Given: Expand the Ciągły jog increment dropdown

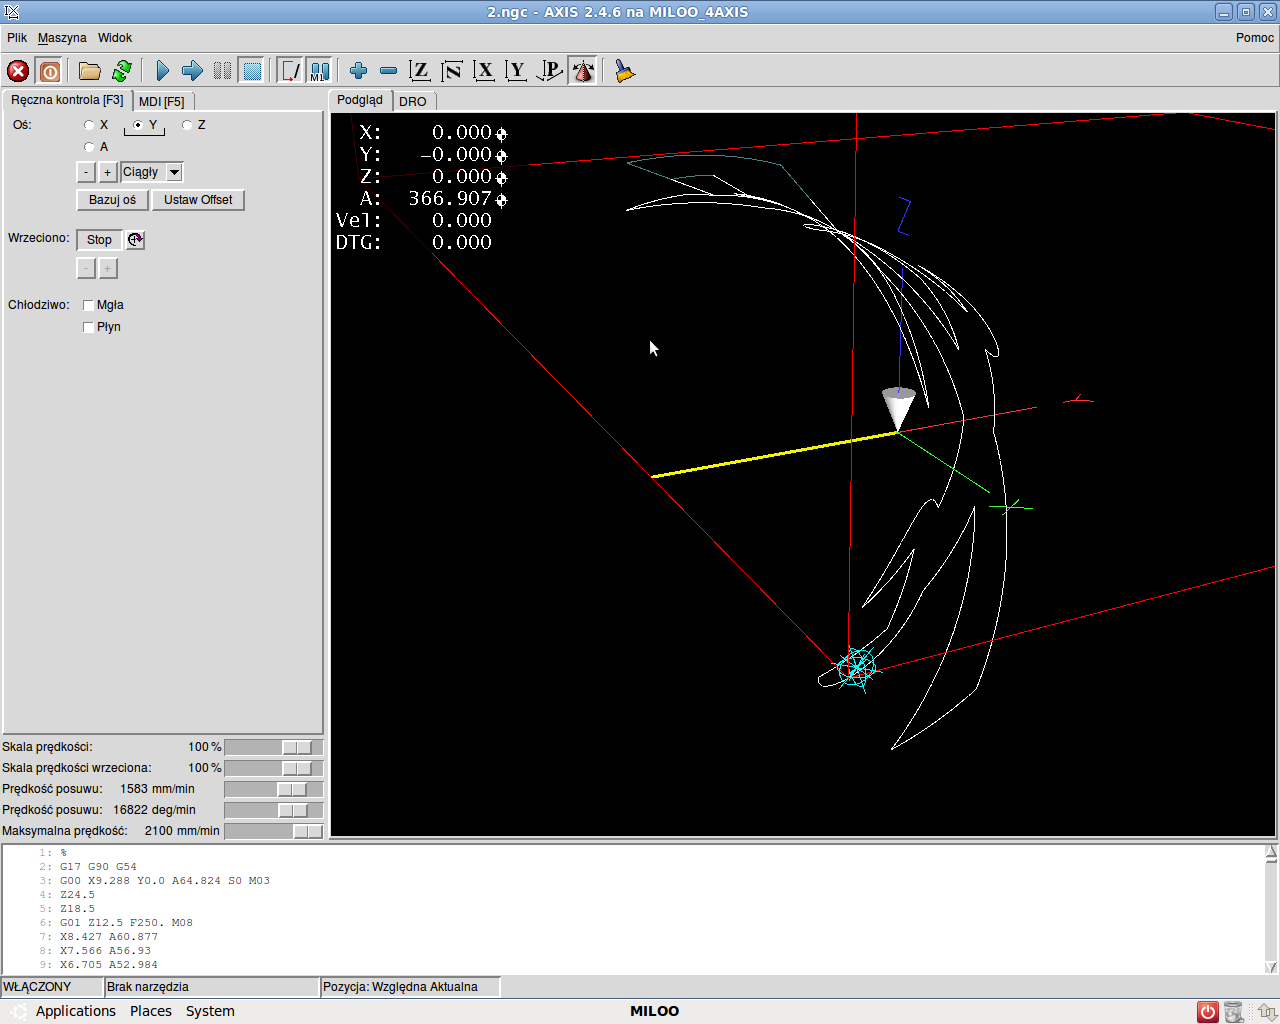Looking at the screenshot, I should (x=174, y=172).
